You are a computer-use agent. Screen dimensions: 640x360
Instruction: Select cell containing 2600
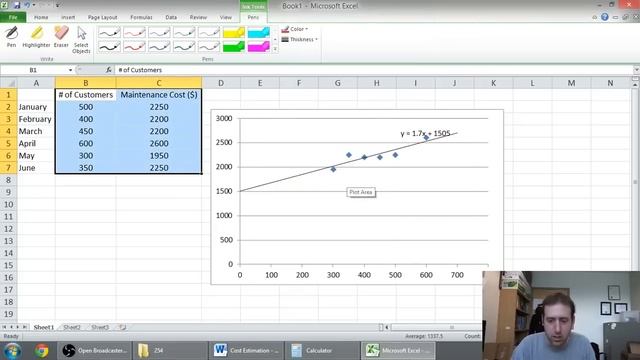tap(159, 144)
